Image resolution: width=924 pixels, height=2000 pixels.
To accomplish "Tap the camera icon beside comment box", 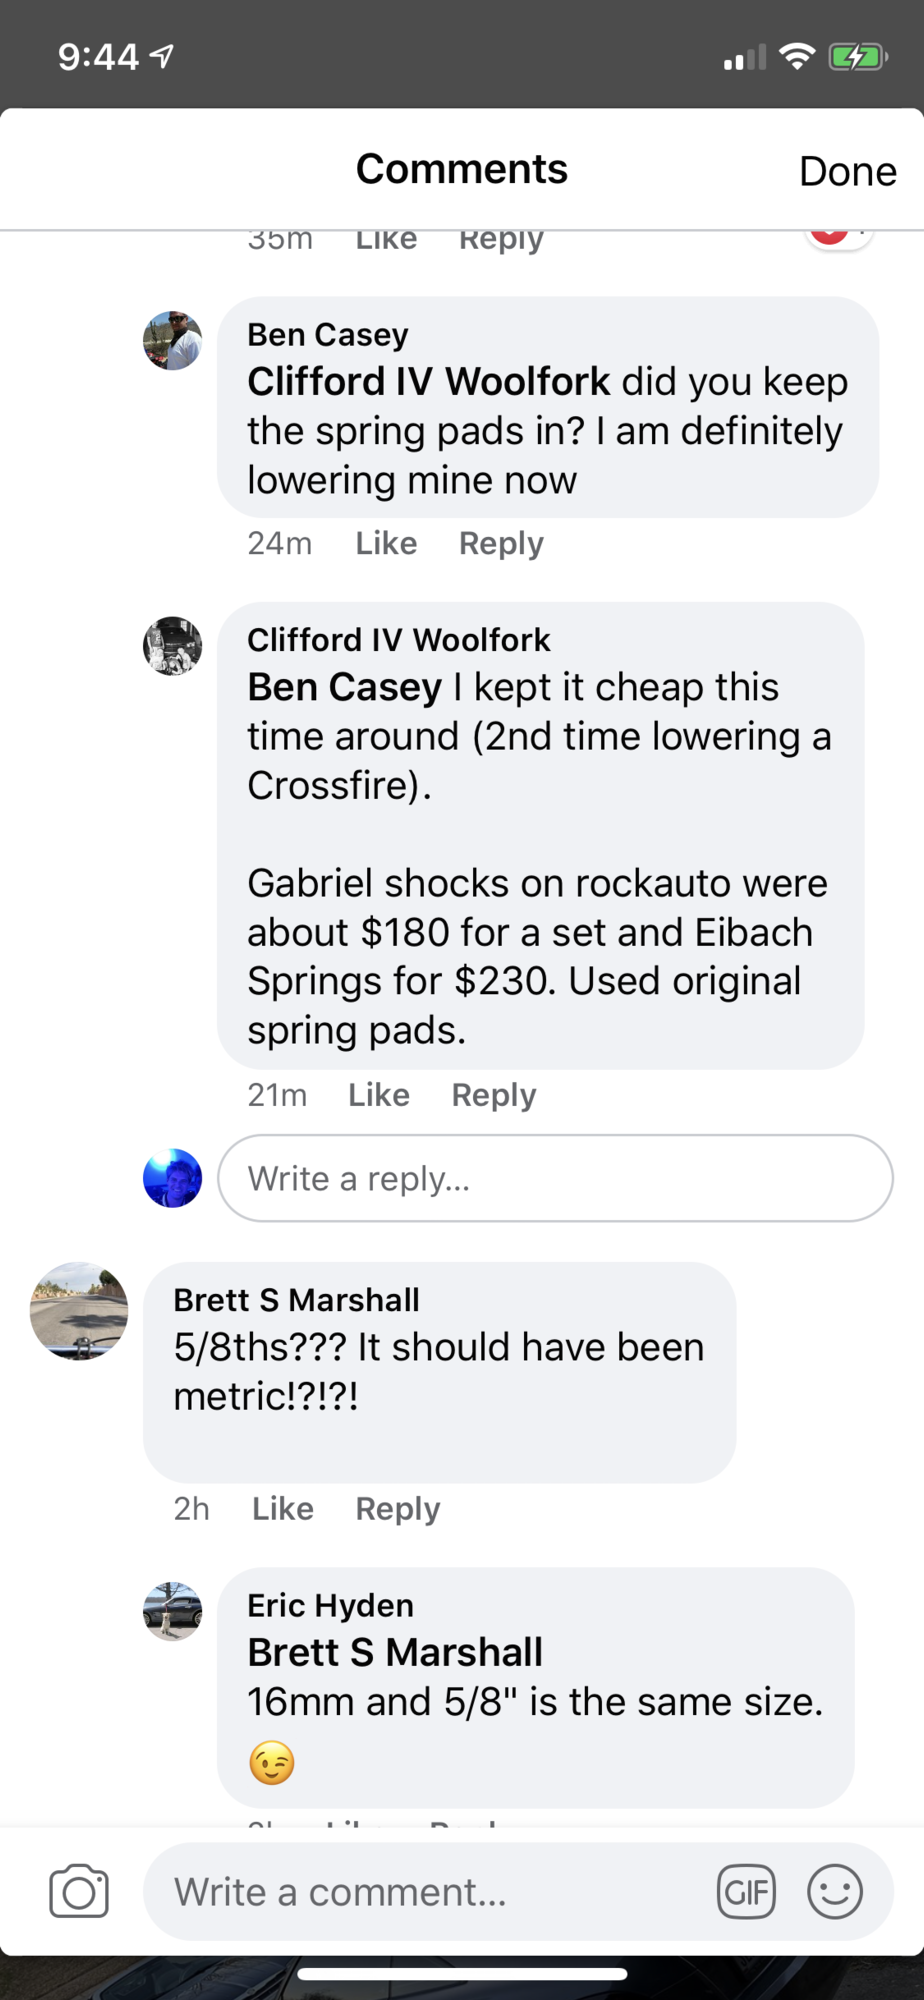I will [x=79, y=1891].
